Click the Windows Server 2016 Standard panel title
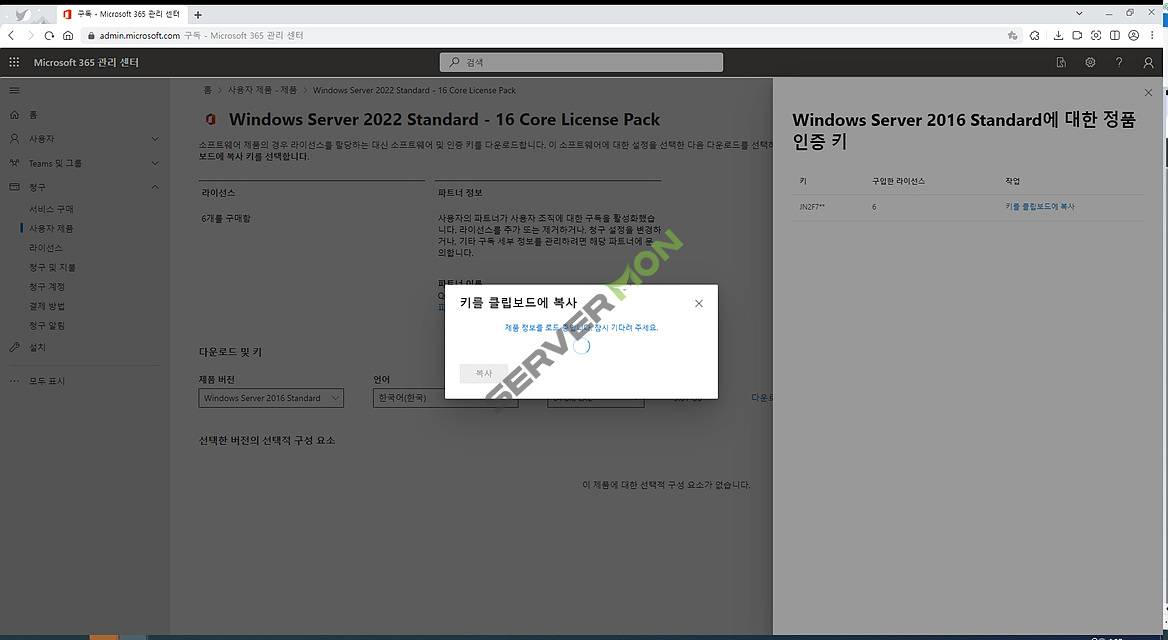 964,130
